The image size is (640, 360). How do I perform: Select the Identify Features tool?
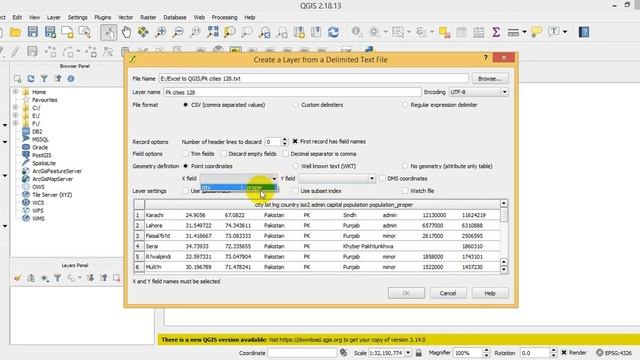pos(357,32)
